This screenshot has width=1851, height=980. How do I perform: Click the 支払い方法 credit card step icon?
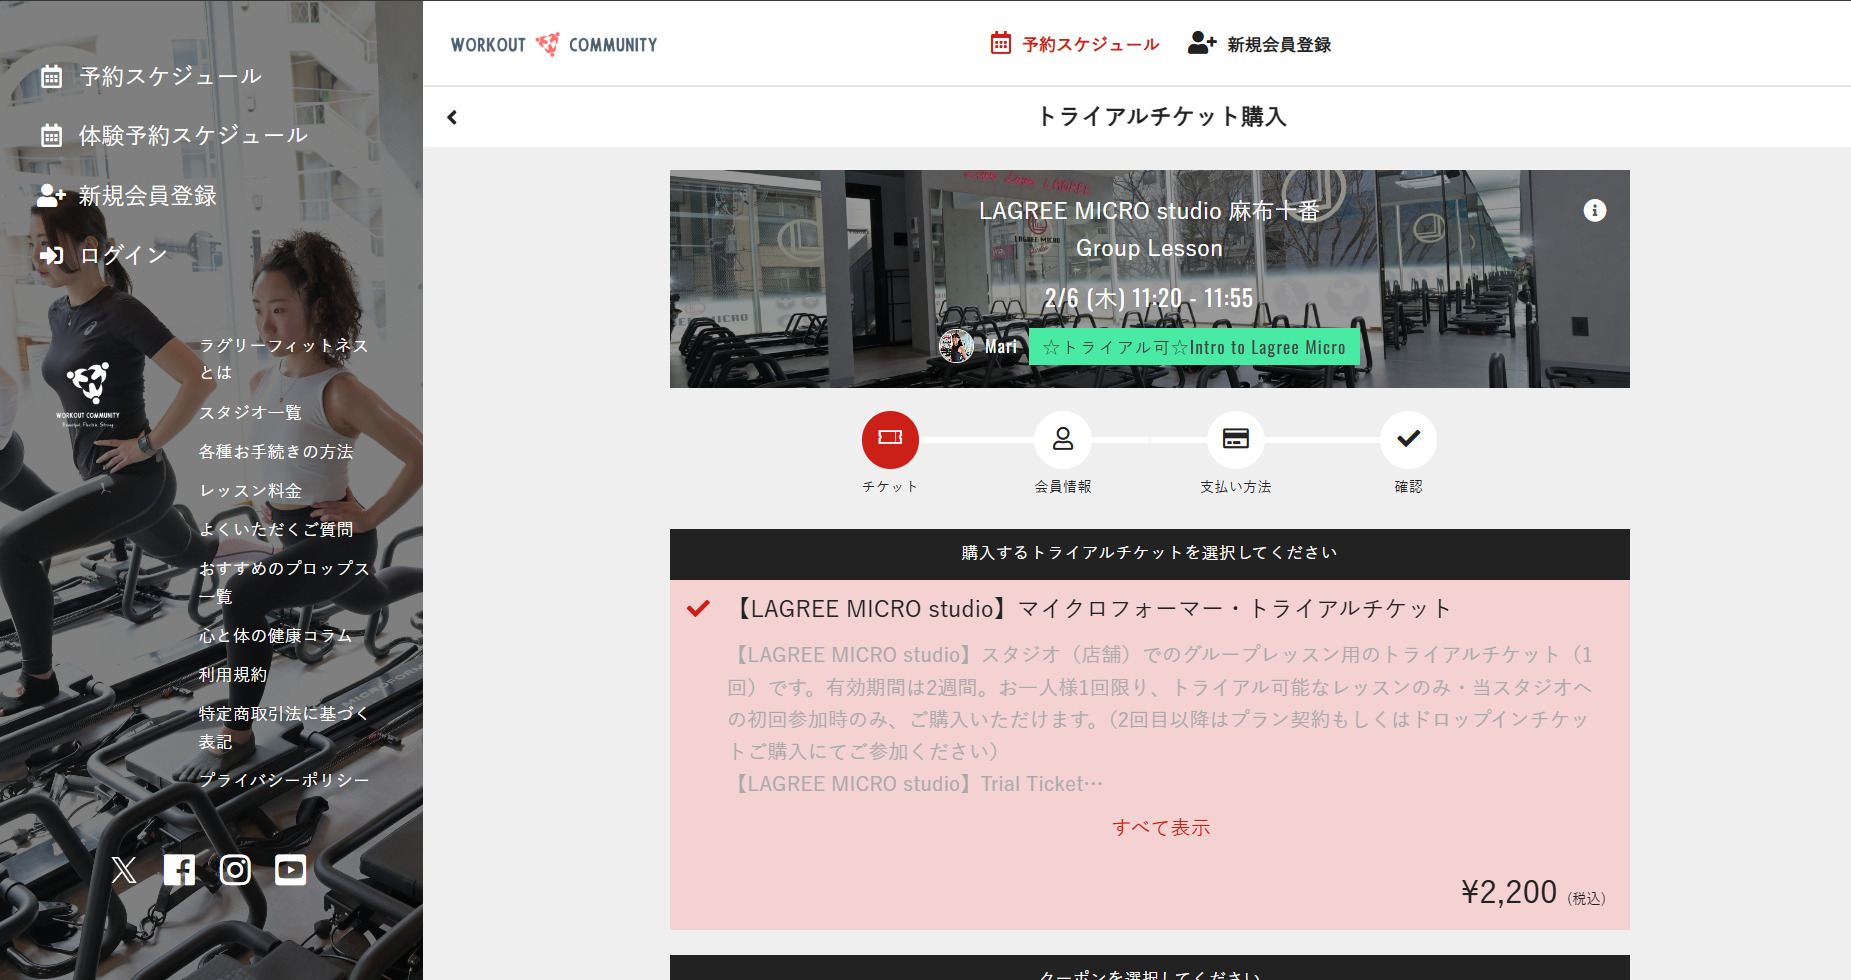pyautogui.click(x=1236, y=440)
